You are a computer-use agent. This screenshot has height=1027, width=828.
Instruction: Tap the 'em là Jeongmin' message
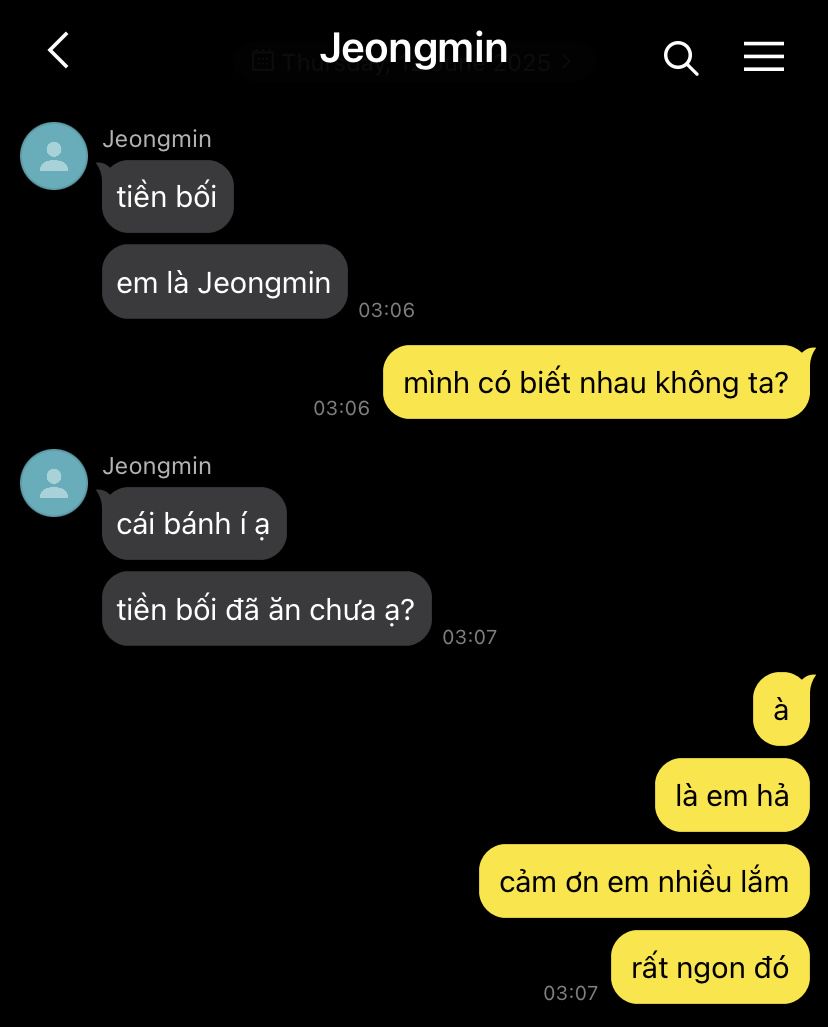coord(224,282)
